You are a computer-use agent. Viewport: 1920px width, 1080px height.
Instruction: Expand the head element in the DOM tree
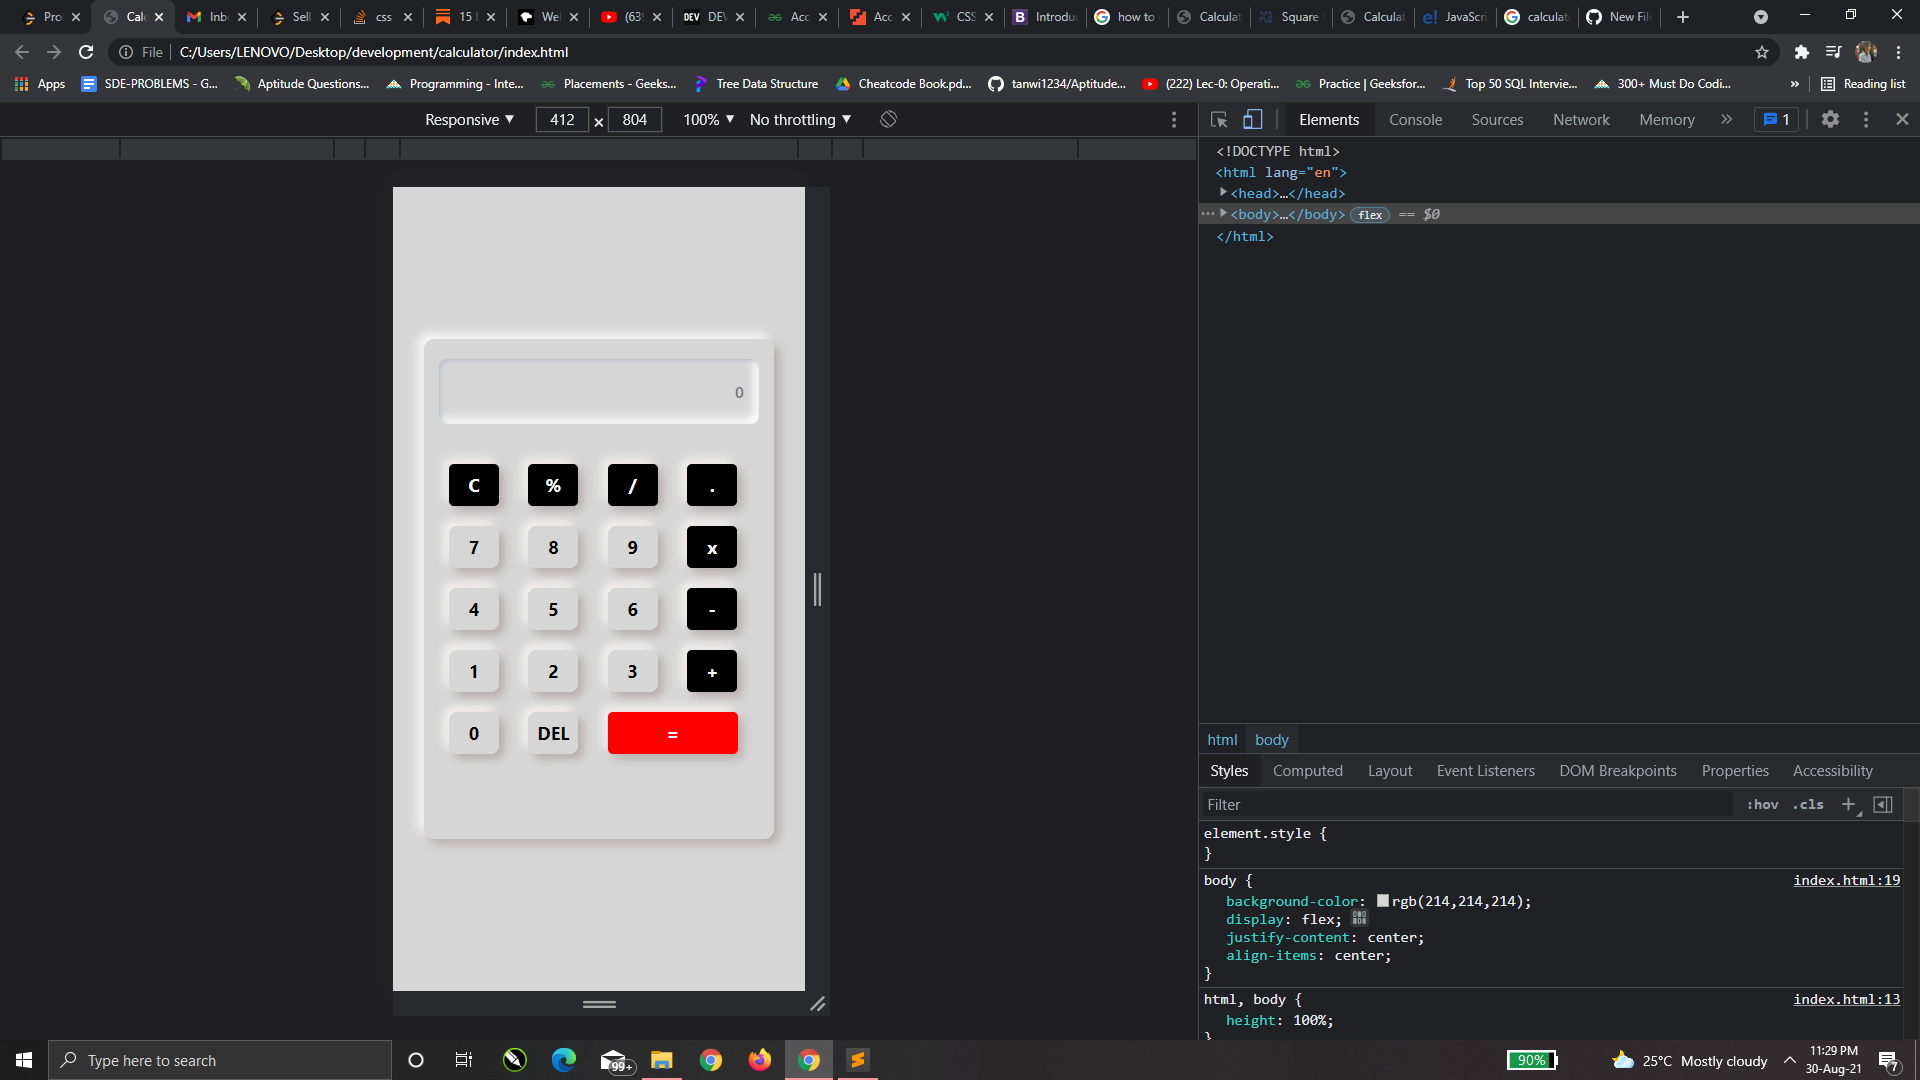(x=1222, y=192)
